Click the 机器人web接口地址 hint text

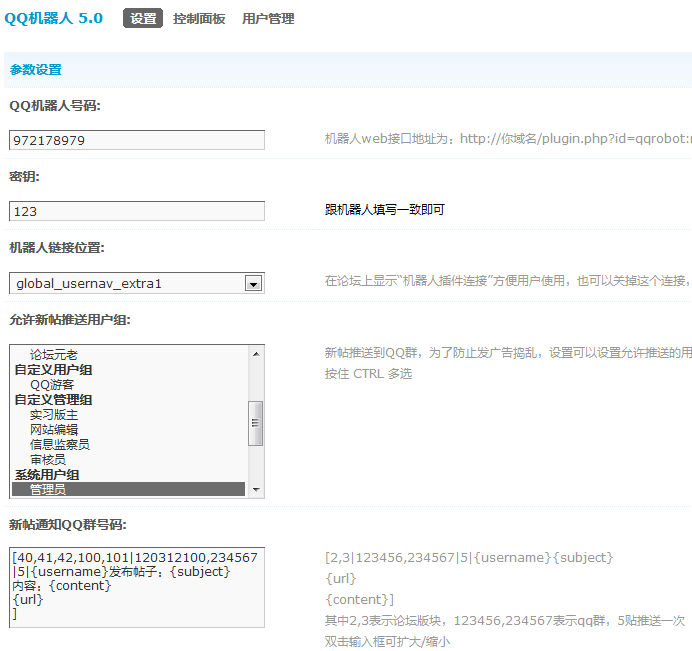[x=508, y=139]
